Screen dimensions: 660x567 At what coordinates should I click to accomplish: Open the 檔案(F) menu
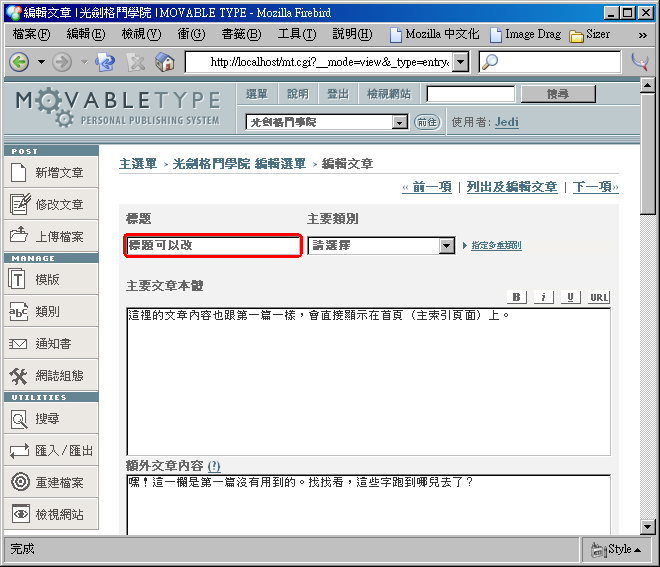click(x=32, y=34)
